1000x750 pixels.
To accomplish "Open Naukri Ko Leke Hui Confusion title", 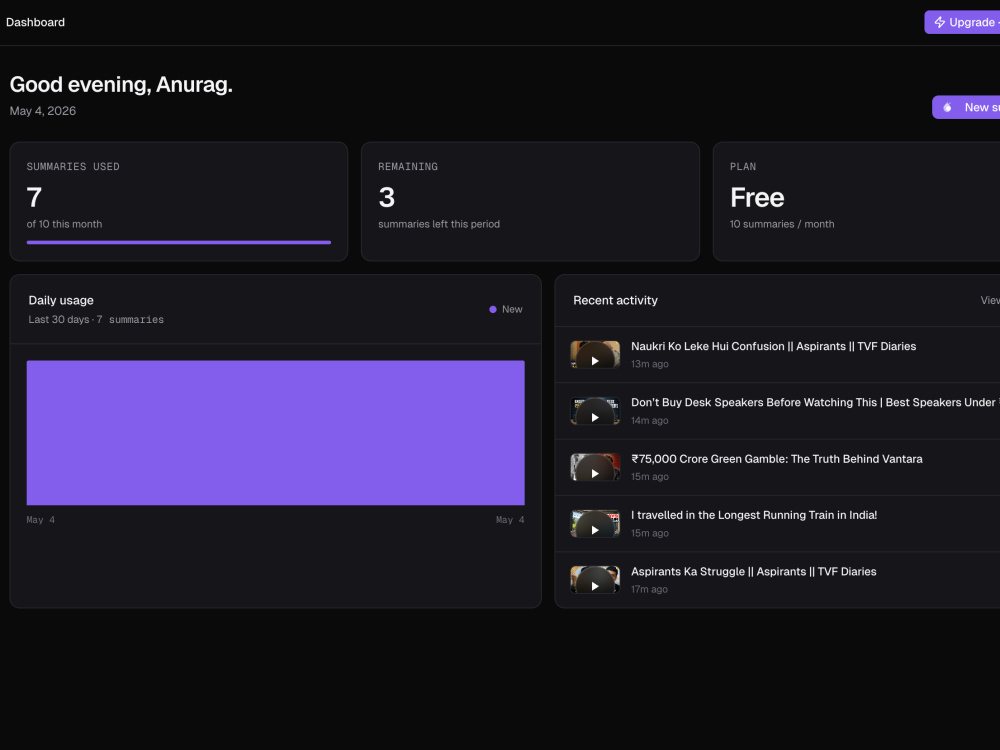I will (774, 346).
